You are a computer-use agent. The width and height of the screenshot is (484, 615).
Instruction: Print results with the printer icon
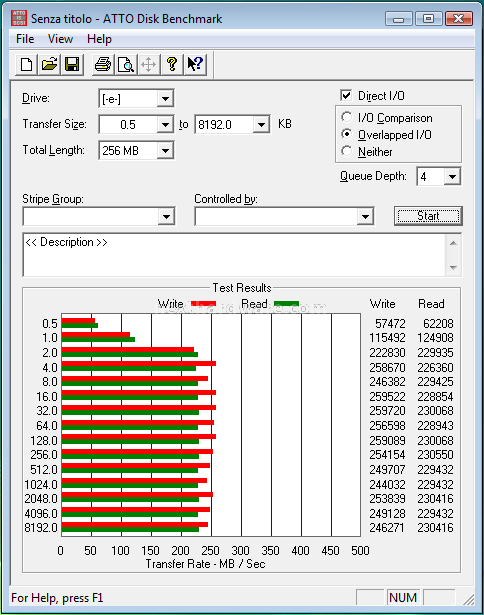click(x=103, y=64)
